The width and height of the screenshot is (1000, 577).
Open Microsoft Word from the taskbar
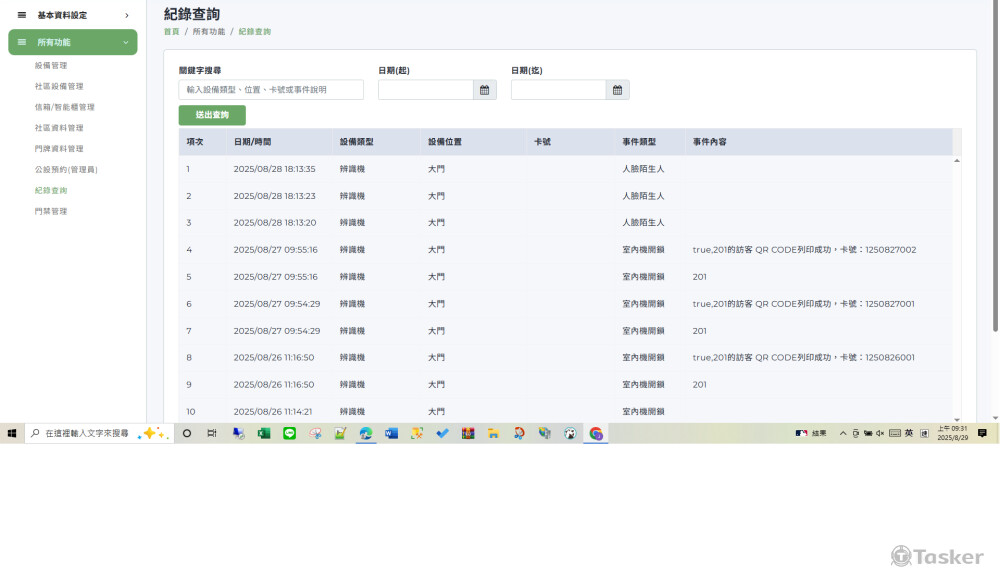pyautogui.click(x=391, y=433)
